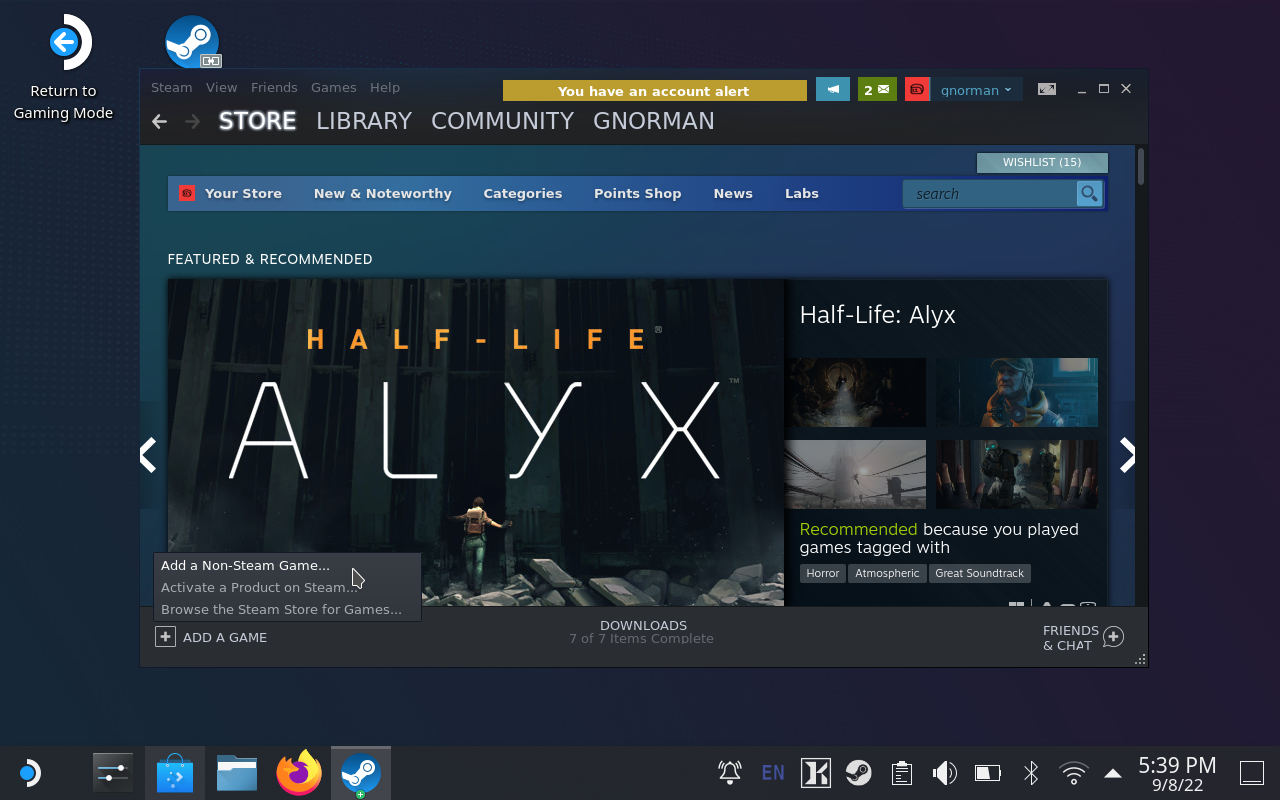The image size is (1280, 800).
Task: Click the account alert banner
Action: 654,91
